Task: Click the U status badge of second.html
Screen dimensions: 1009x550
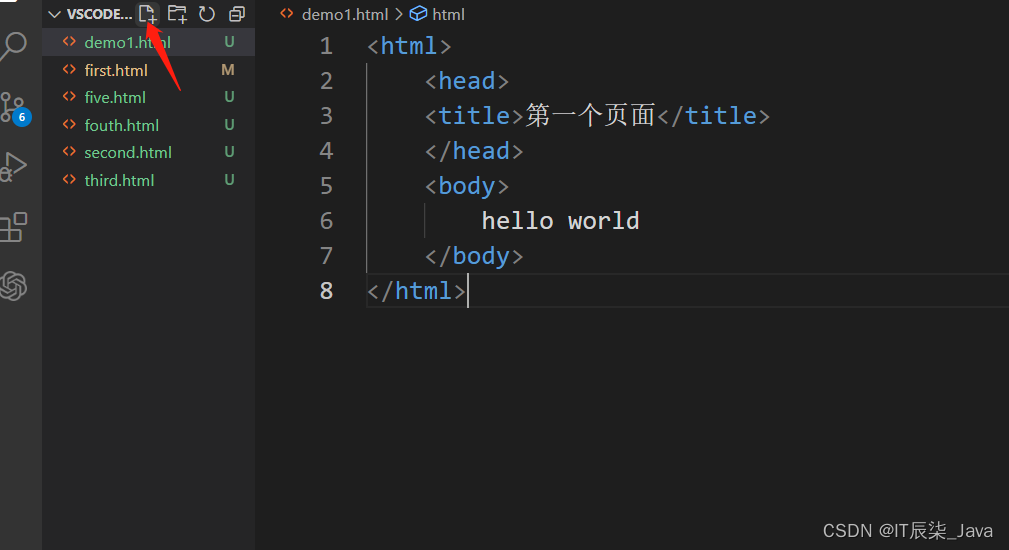Action: [229, 152]
